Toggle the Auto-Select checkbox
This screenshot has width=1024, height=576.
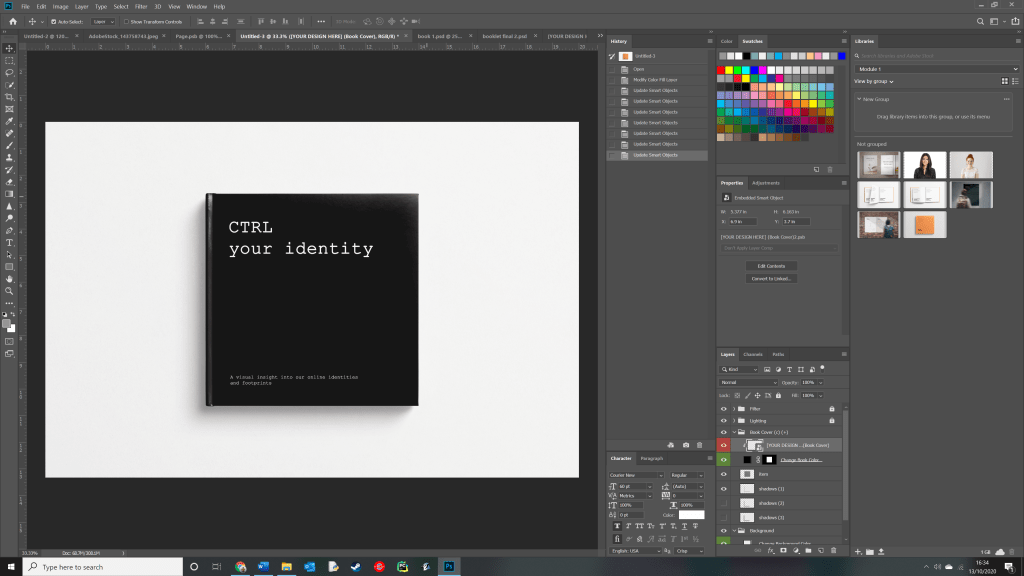point(53,20)
